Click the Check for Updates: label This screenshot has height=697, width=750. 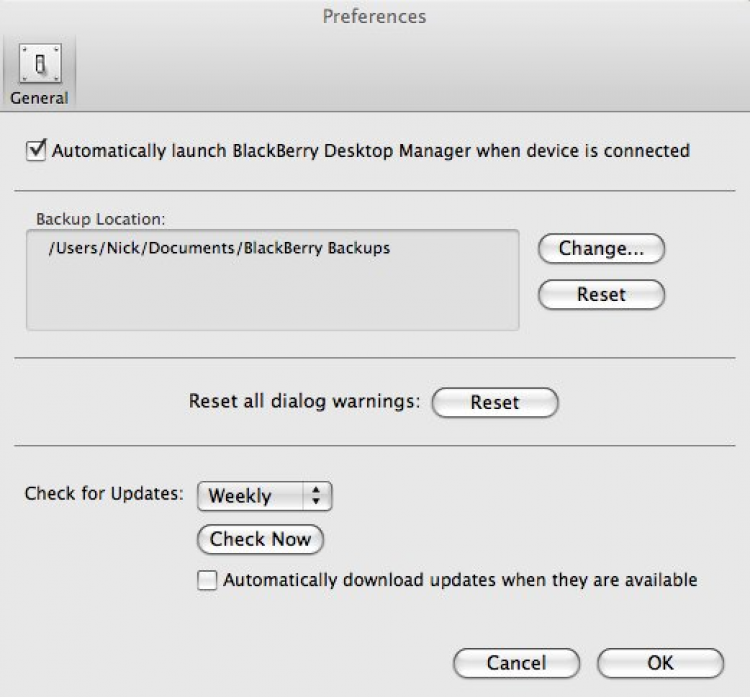click(x=104, y=493)
